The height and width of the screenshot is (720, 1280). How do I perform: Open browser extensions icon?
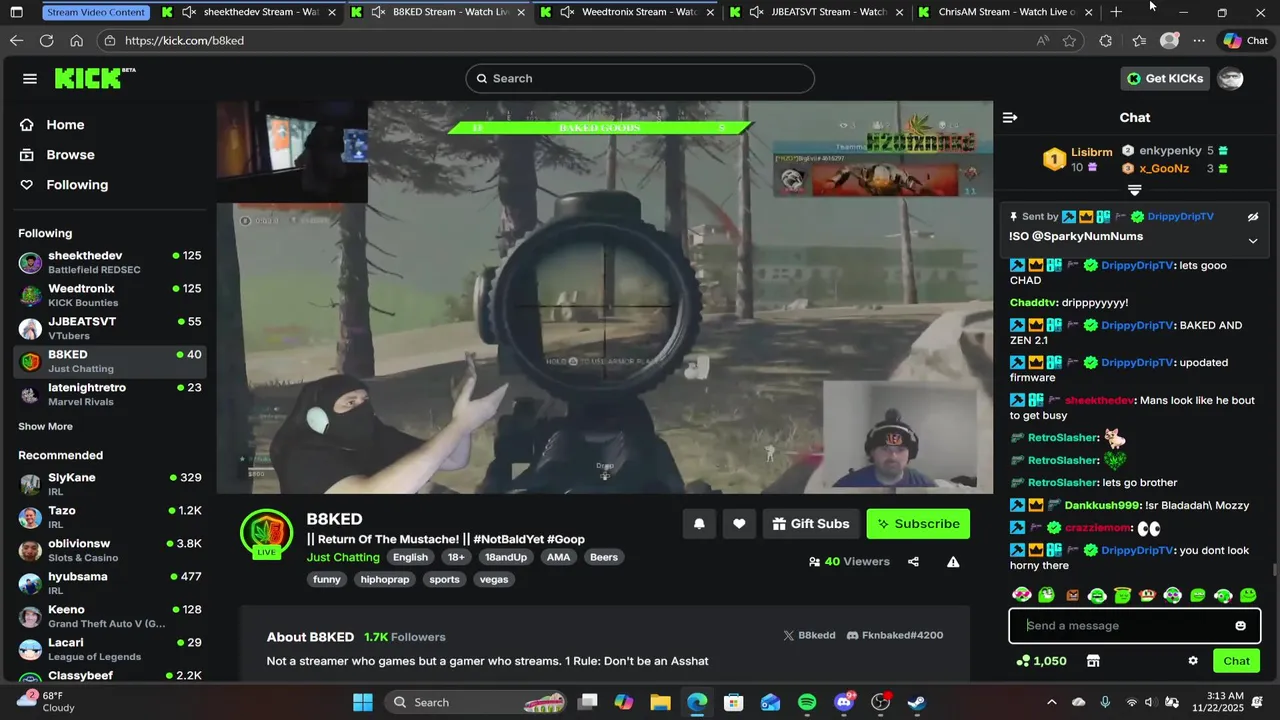(x=1105, y=41)
